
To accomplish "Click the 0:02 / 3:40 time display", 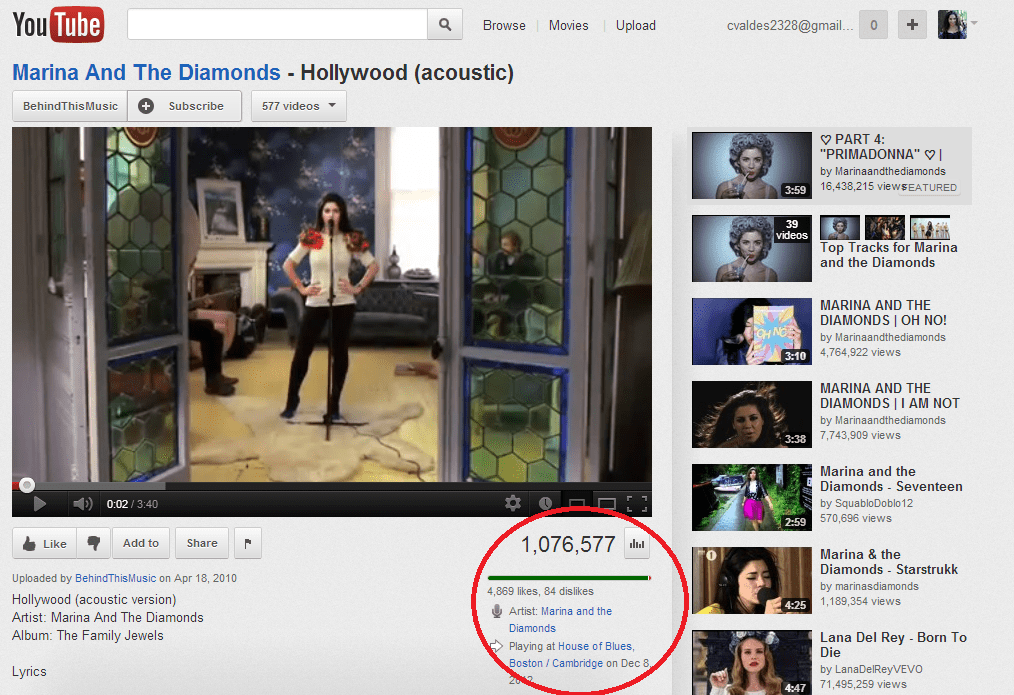I will (x=132, y=504).
